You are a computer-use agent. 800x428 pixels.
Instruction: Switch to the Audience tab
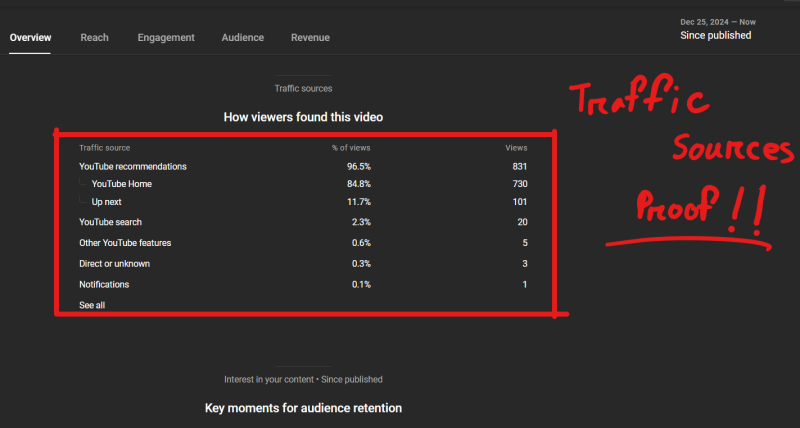click(243, 38)
